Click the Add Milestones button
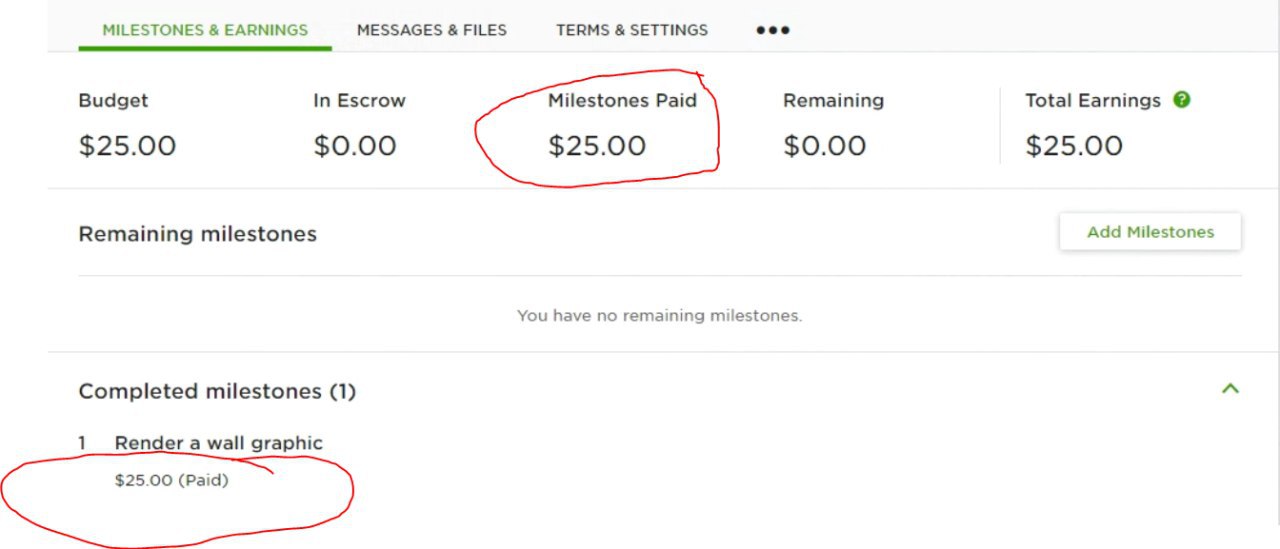 tap(1150, 232)
